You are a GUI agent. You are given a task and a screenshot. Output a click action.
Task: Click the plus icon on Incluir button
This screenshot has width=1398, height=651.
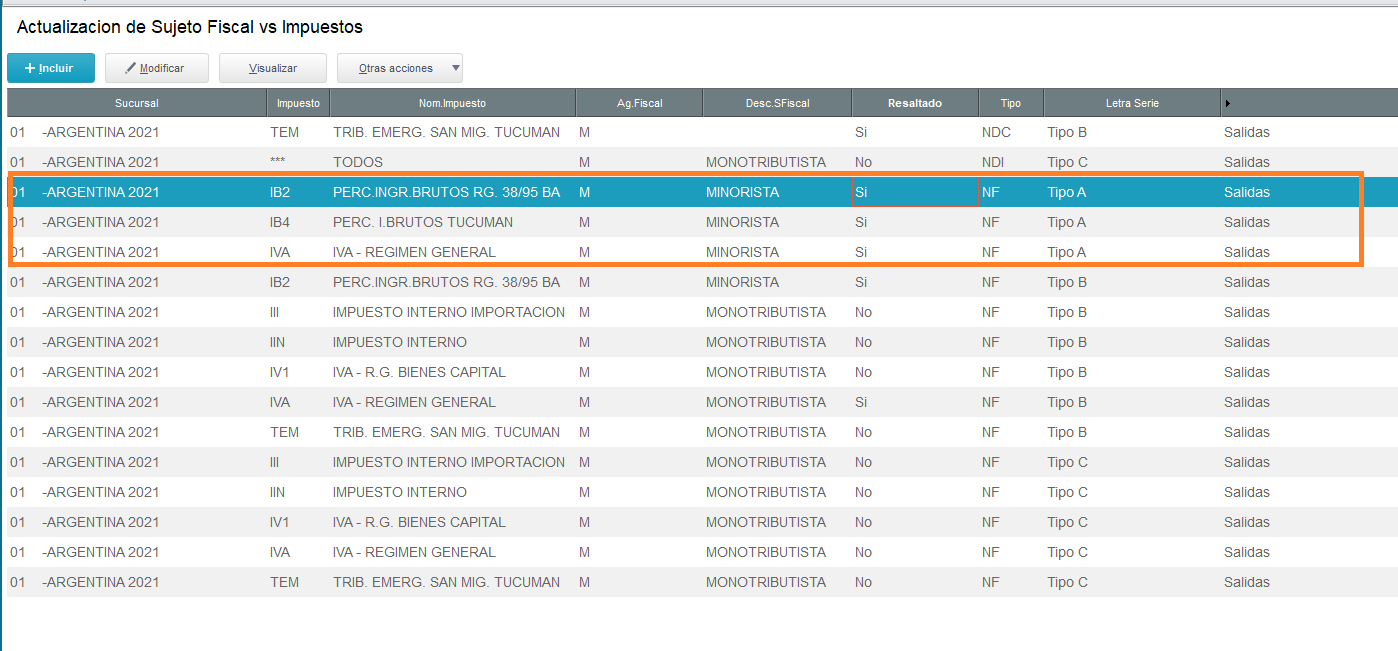(30, 68)
